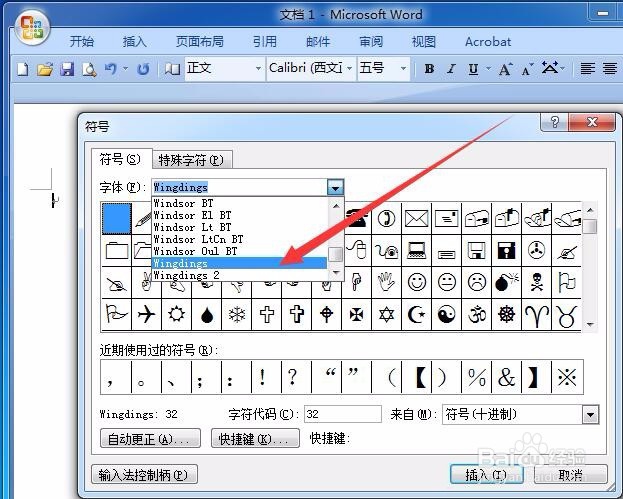Center text alignment icon
Image resolution: width=623 pixels, height=499 pixels.
click(x=610, y=69)
